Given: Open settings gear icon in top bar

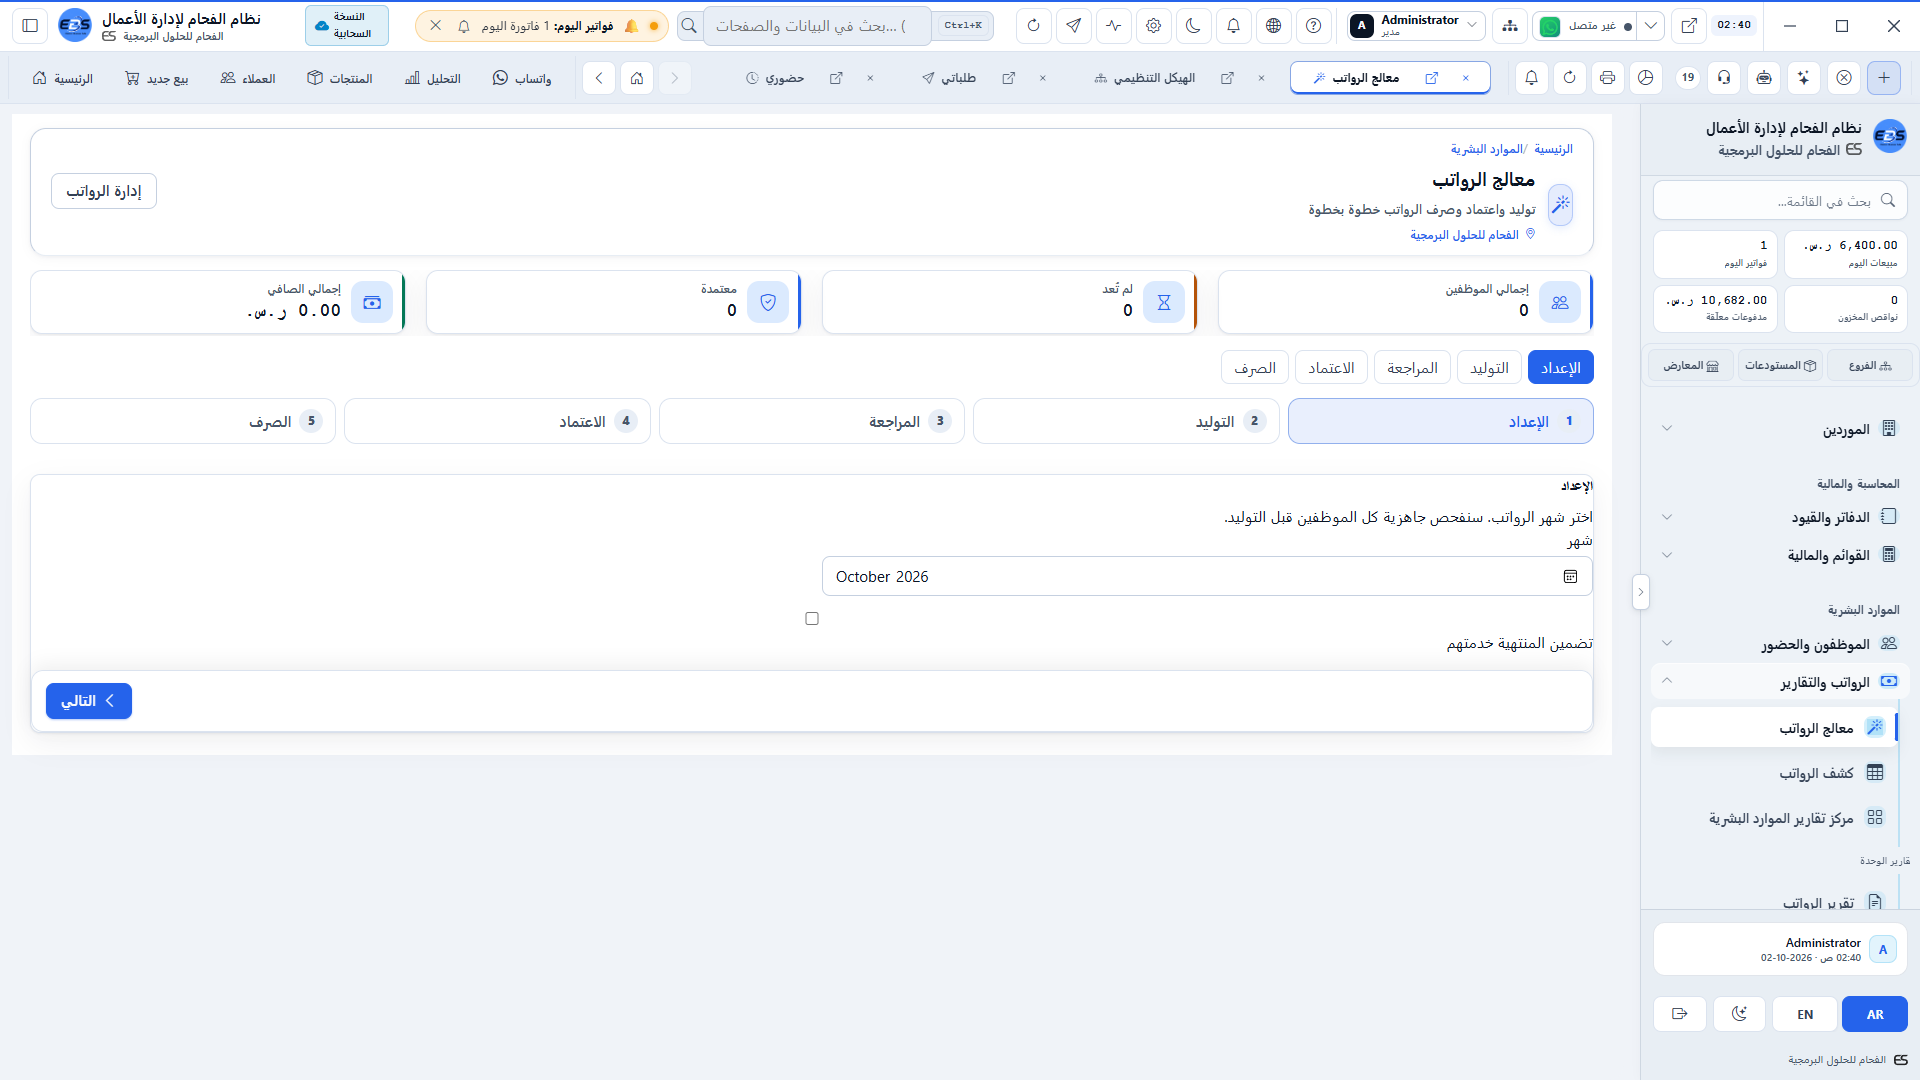Looking at the screenshot, I should (1153, 26).
